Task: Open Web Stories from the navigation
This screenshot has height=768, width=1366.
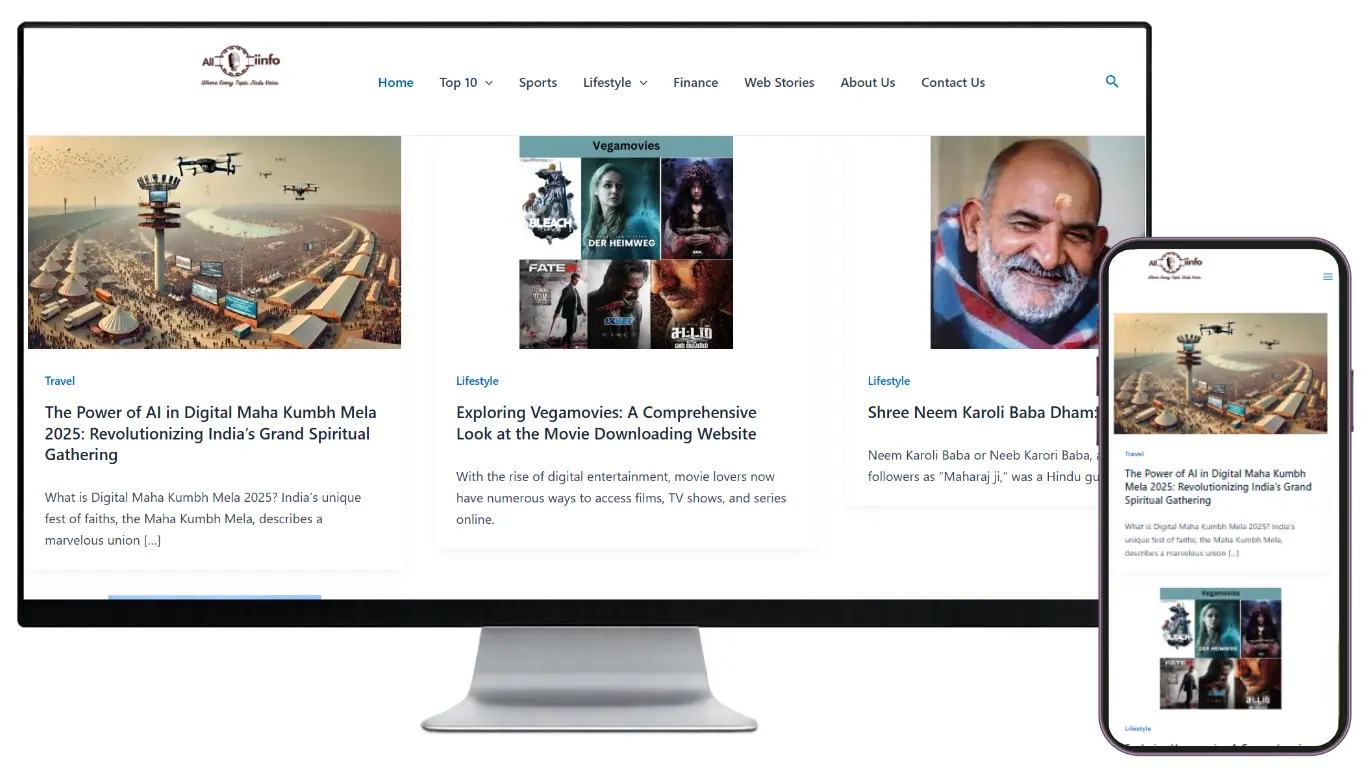Action: tap(779, 83)
